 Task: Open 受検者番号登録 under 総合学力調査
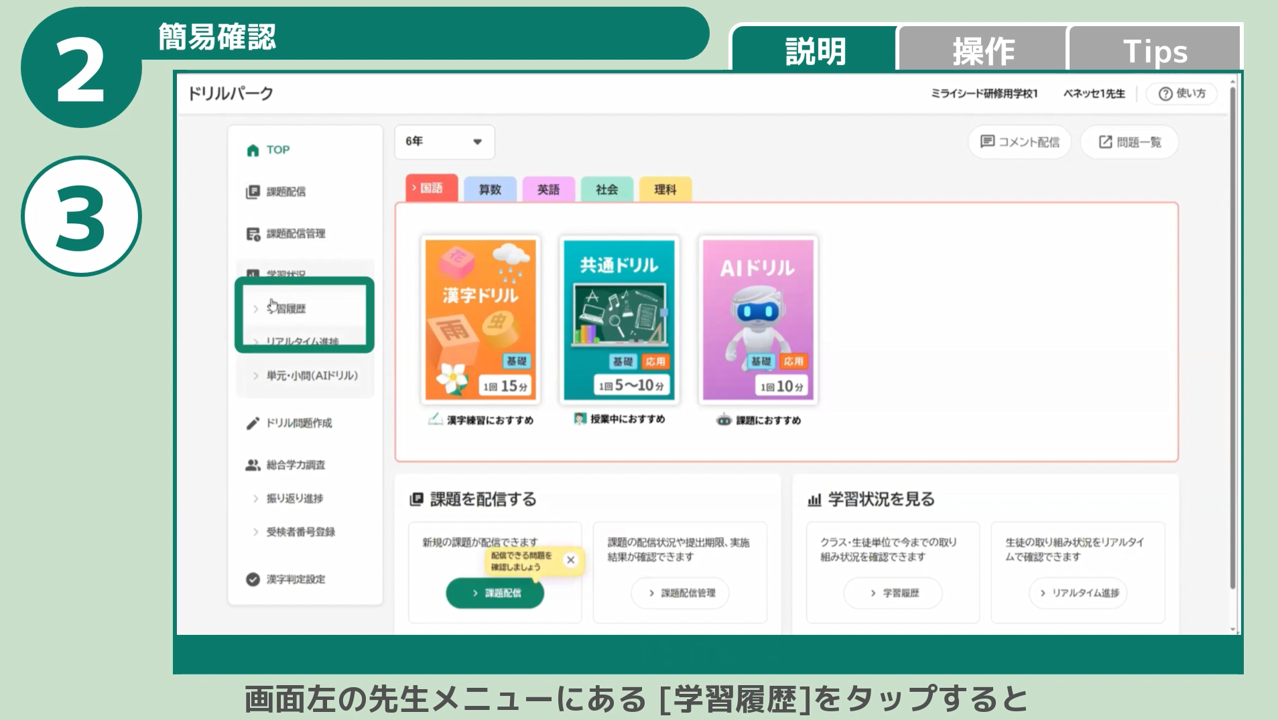coord(296,532)
